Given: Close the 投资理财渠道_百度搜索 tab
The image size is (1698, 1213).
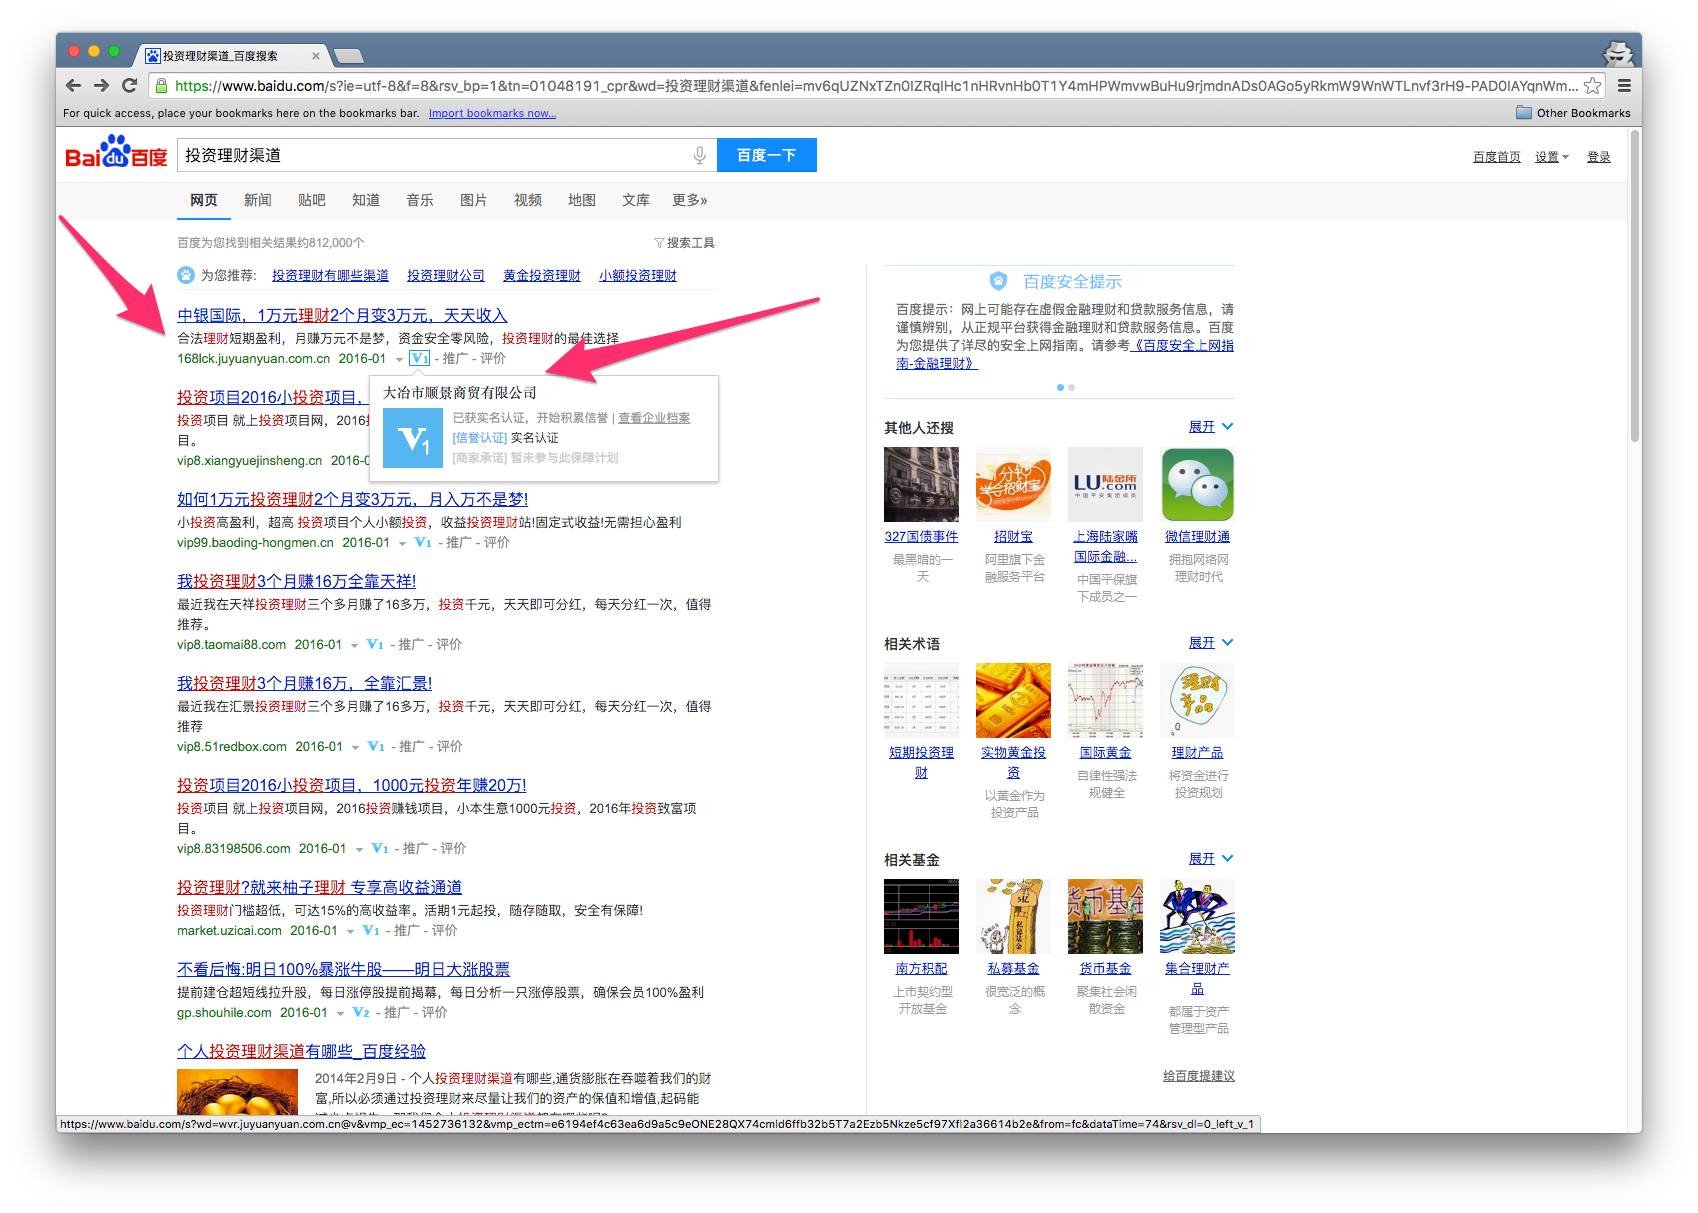Looking at the screenshot, I should click(x=316, y=56).
